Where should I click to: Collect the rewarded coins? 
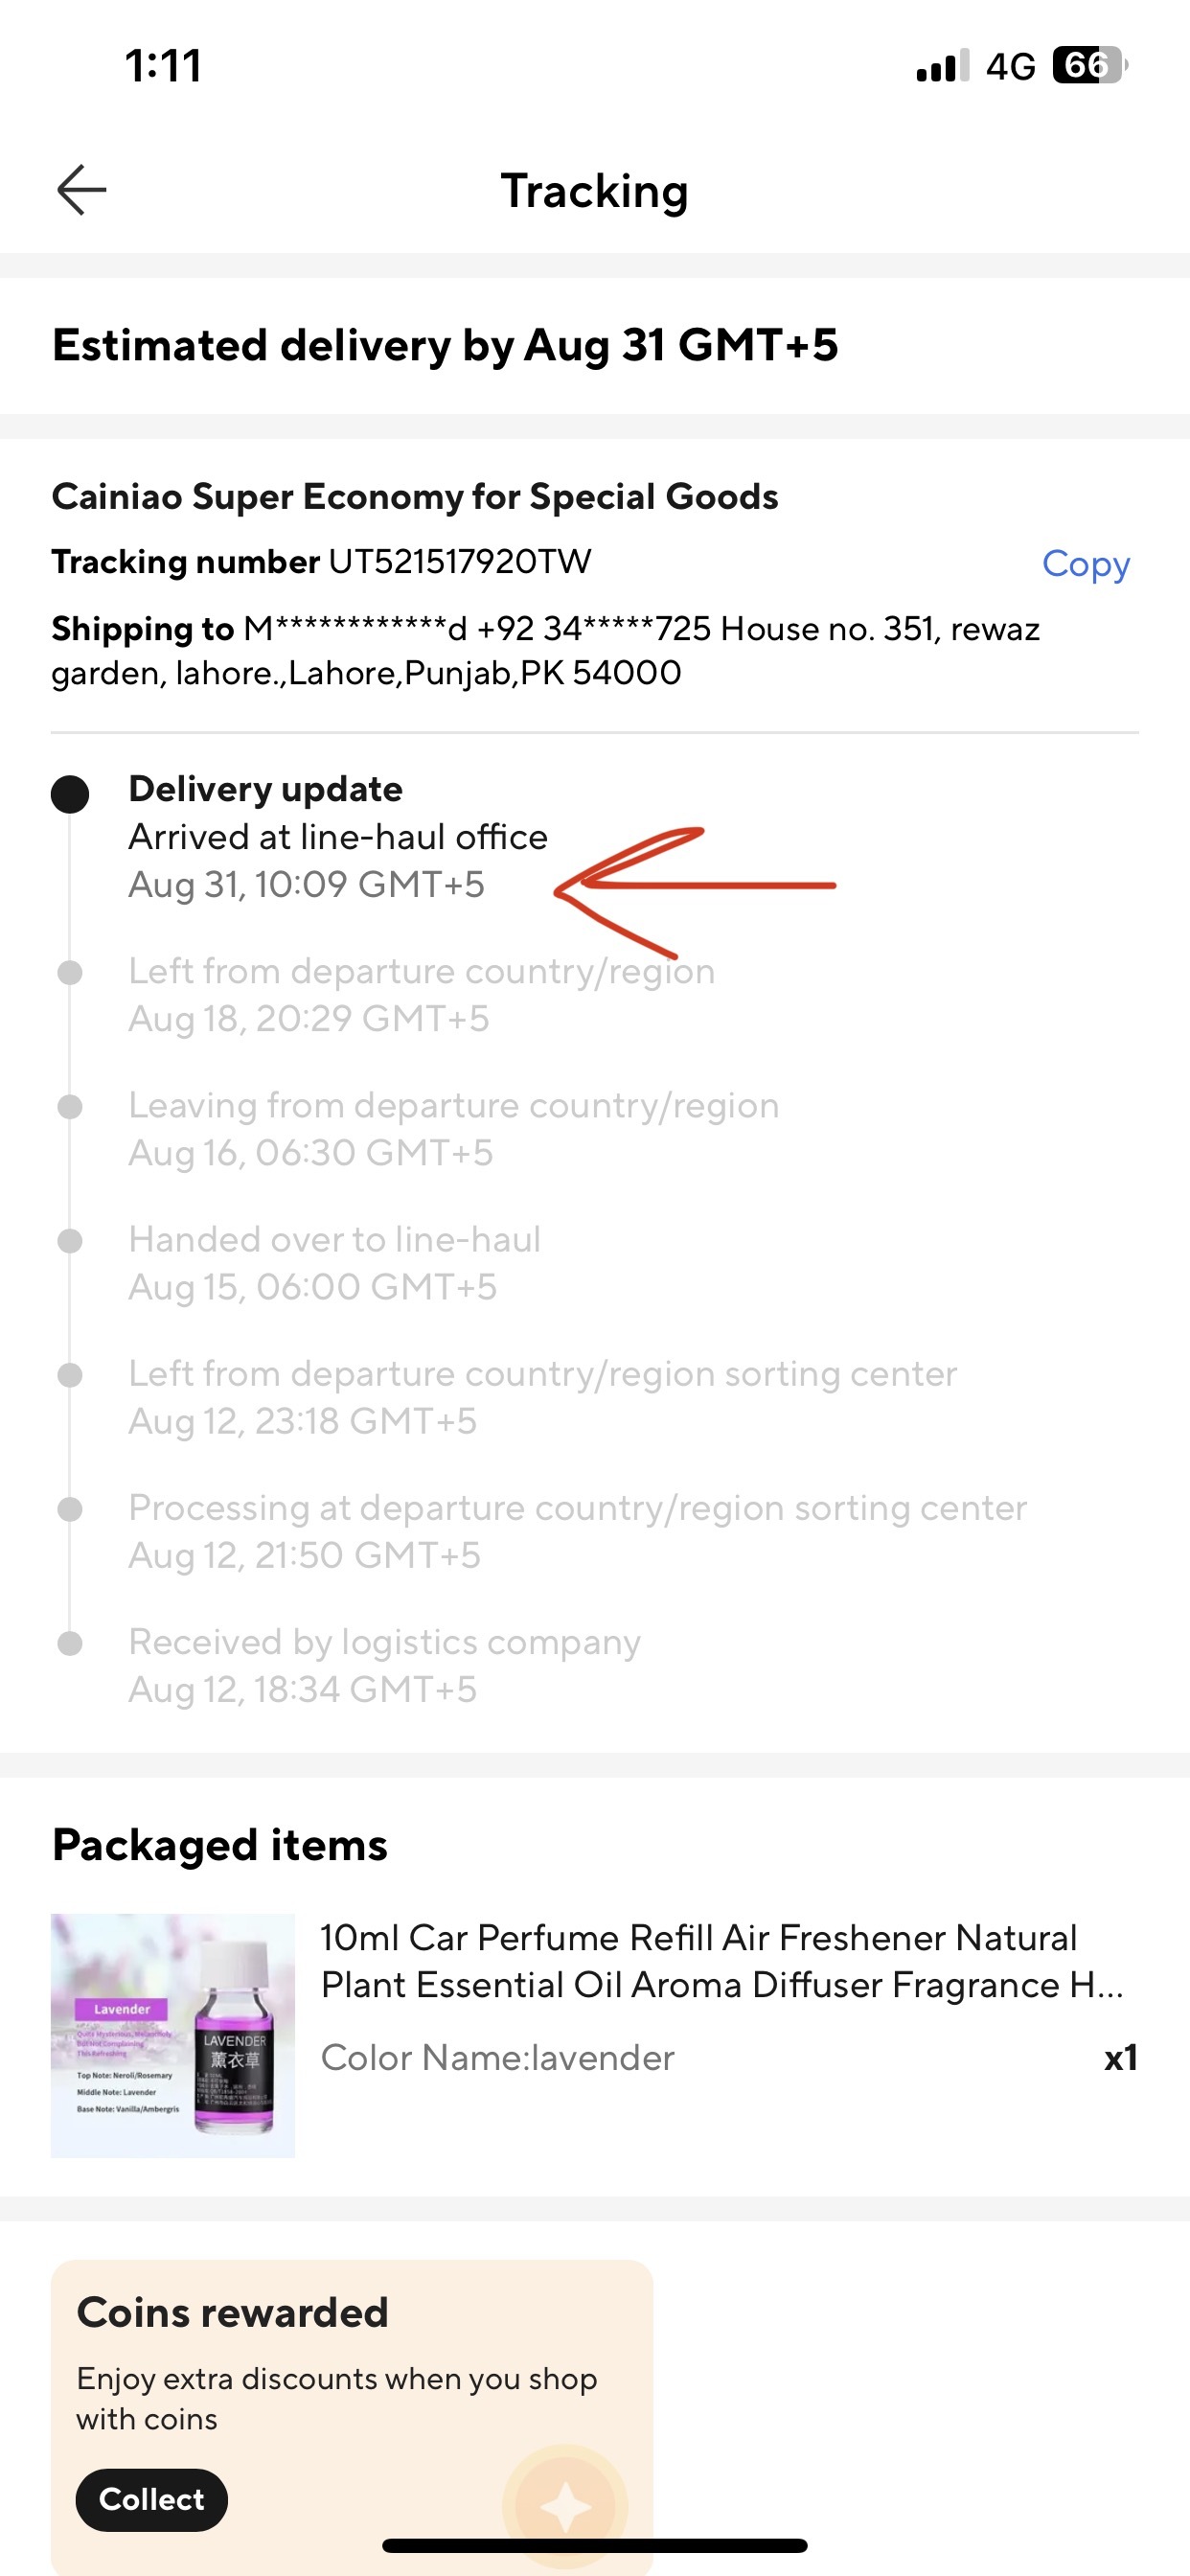(x=152, y=2499)
